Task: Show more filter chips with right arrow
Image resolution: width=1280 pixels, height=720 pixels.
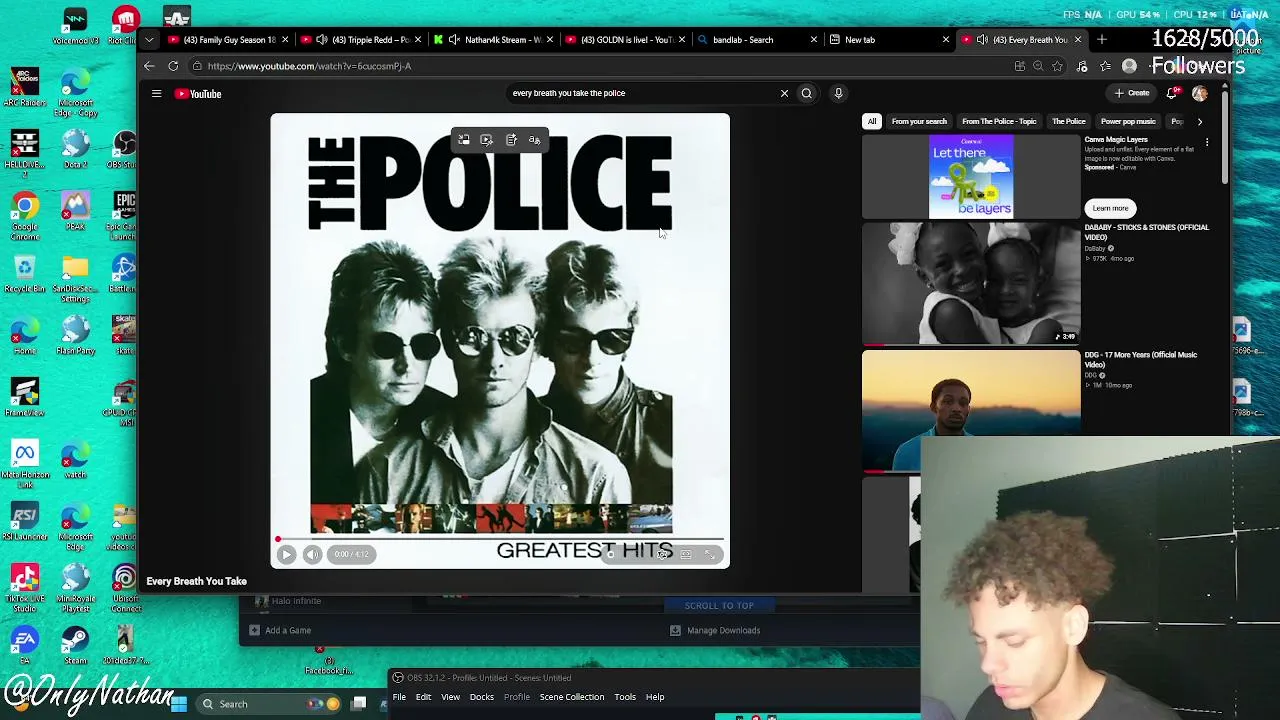Action: pos(1199,121)
